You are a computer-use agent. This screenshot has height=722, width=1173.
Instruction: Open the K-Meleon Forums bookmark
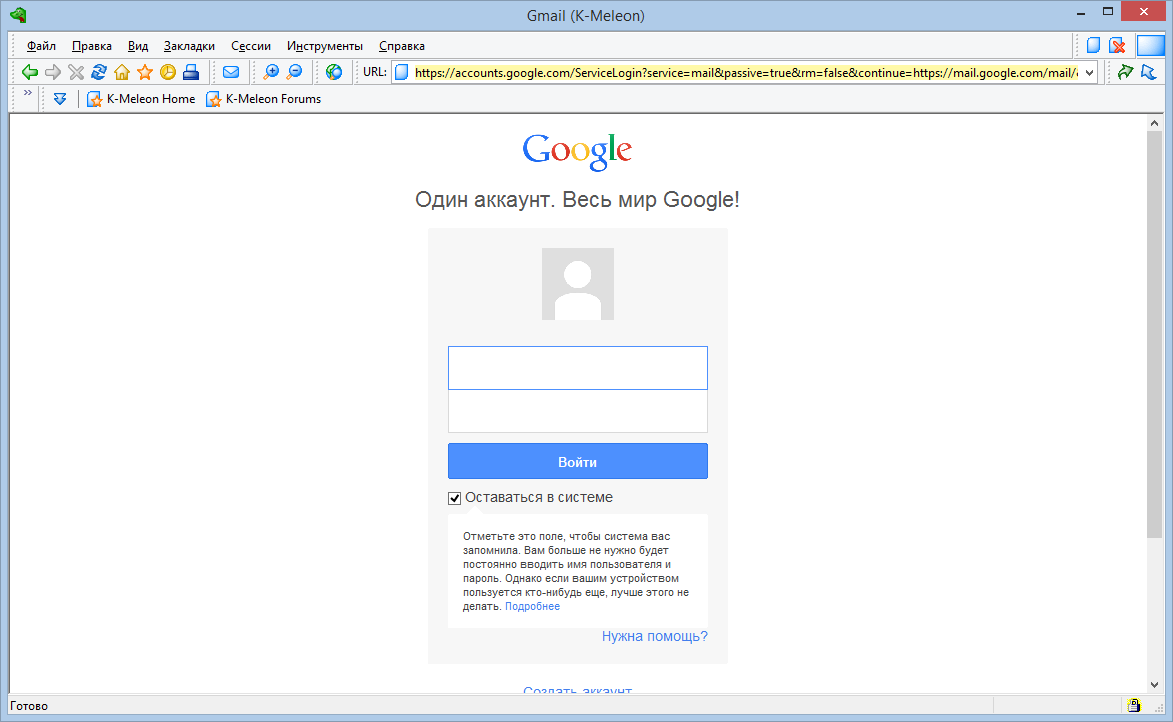pyautogui.click(x=263, y=99)
